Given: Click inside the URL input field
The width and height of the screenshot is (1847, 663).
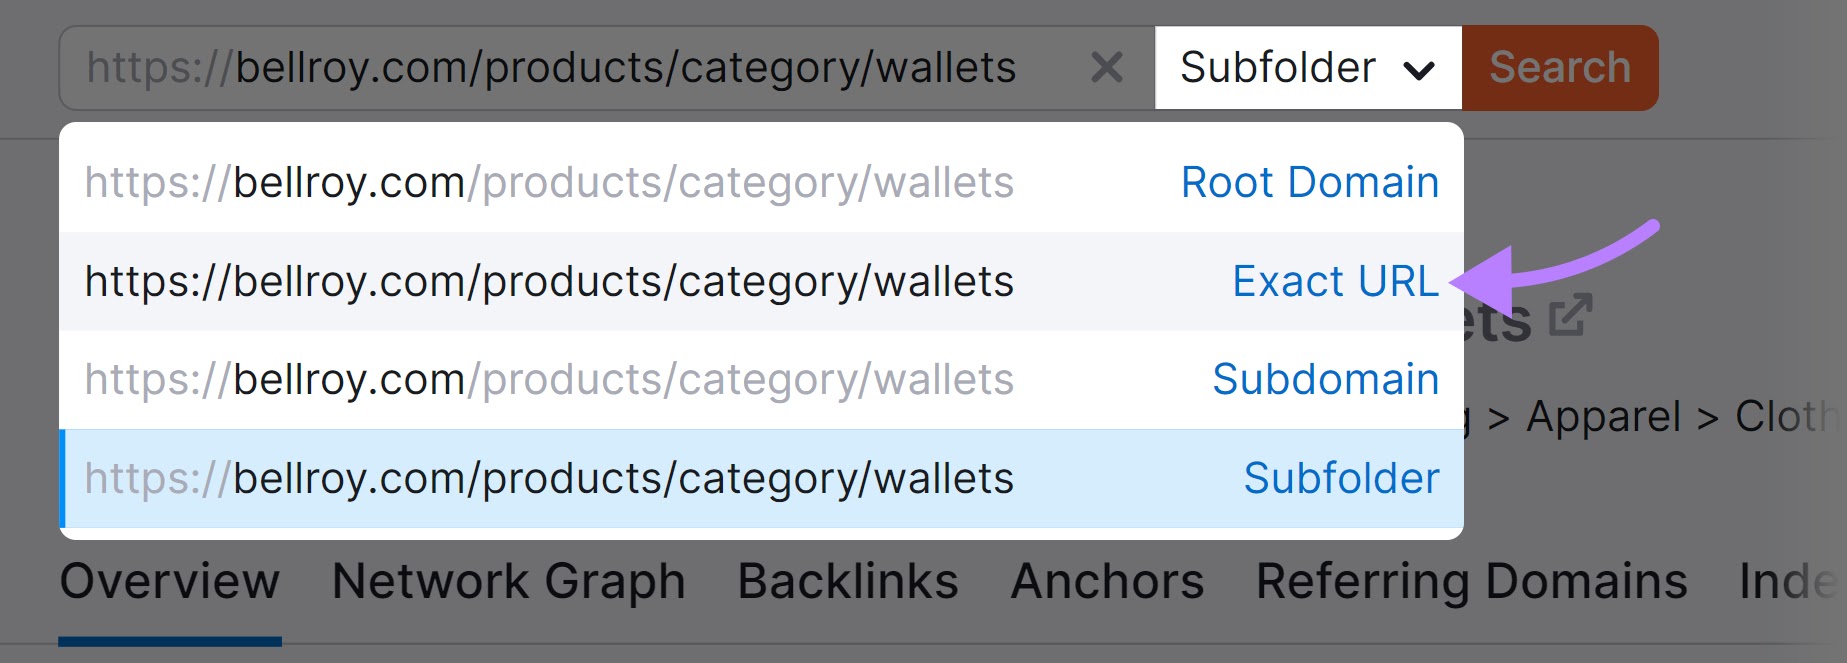Looking at the screenshot, I should pos(550,68).
